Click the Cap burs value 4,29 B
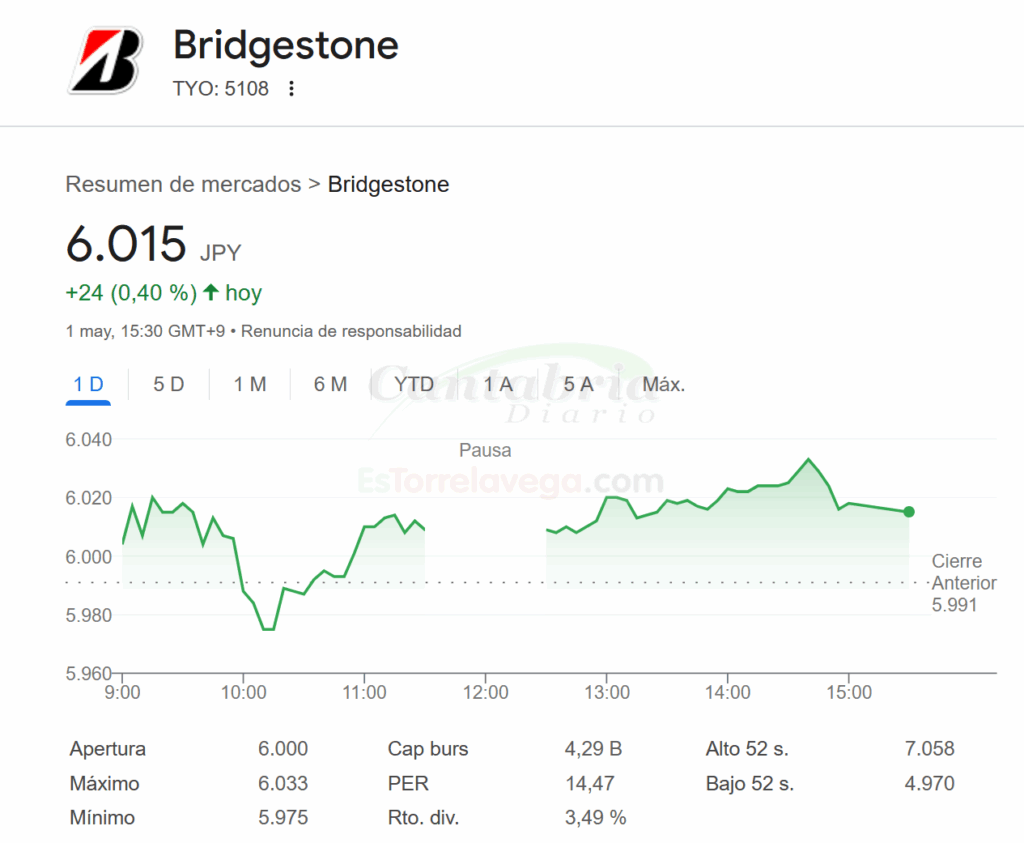Image resolution: width=1024 pixels, height=843 pixels. (x=593, y=748)
